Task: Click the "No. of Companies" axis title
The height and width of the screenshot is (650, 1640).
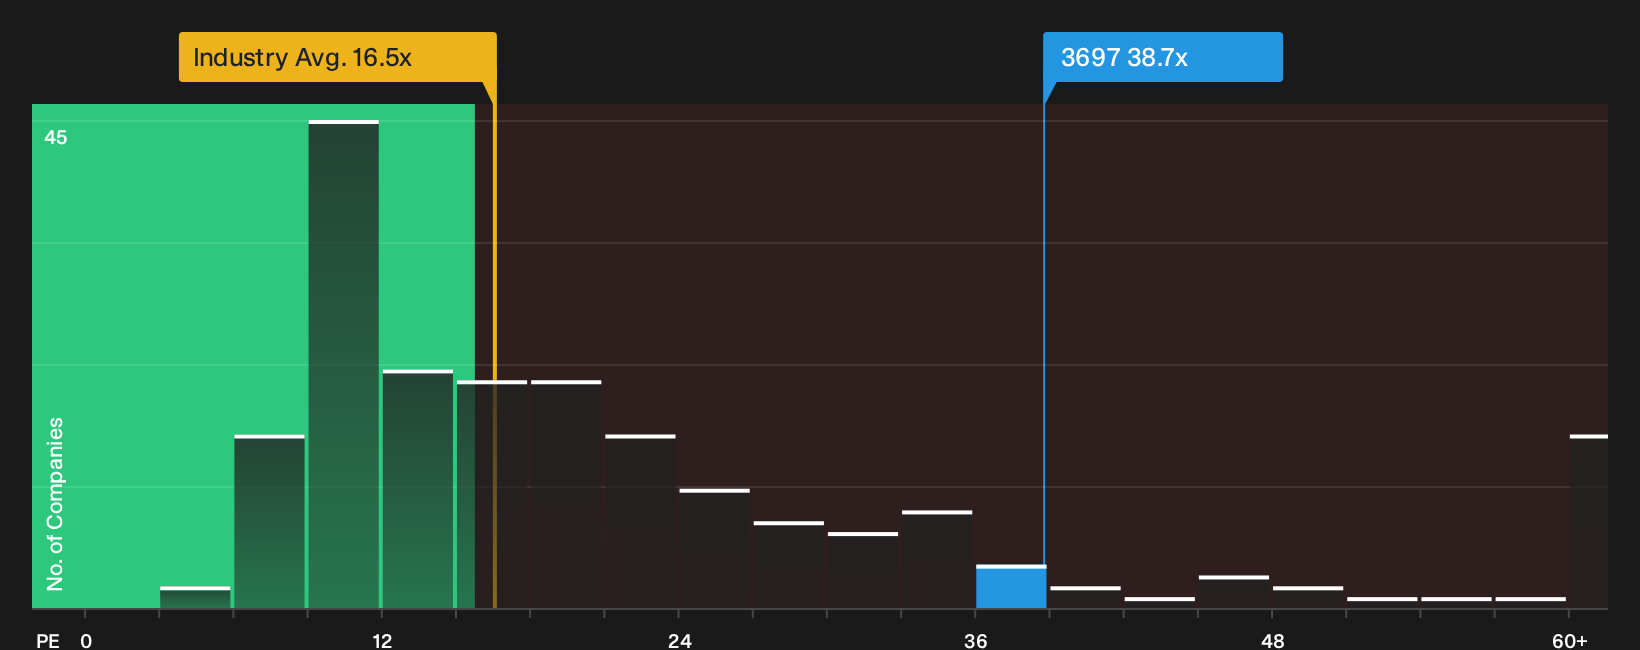Action: click(55, 503)
